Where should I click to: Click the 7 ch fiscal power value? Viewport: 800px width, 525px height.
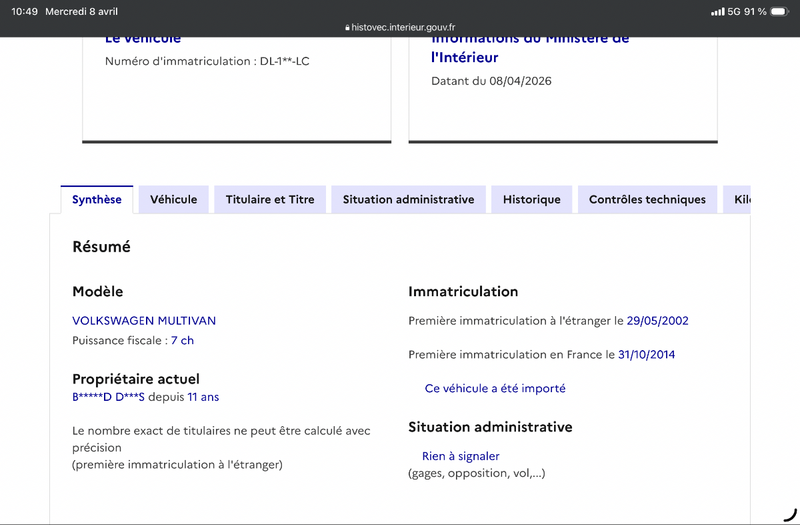tap(182, 340)
